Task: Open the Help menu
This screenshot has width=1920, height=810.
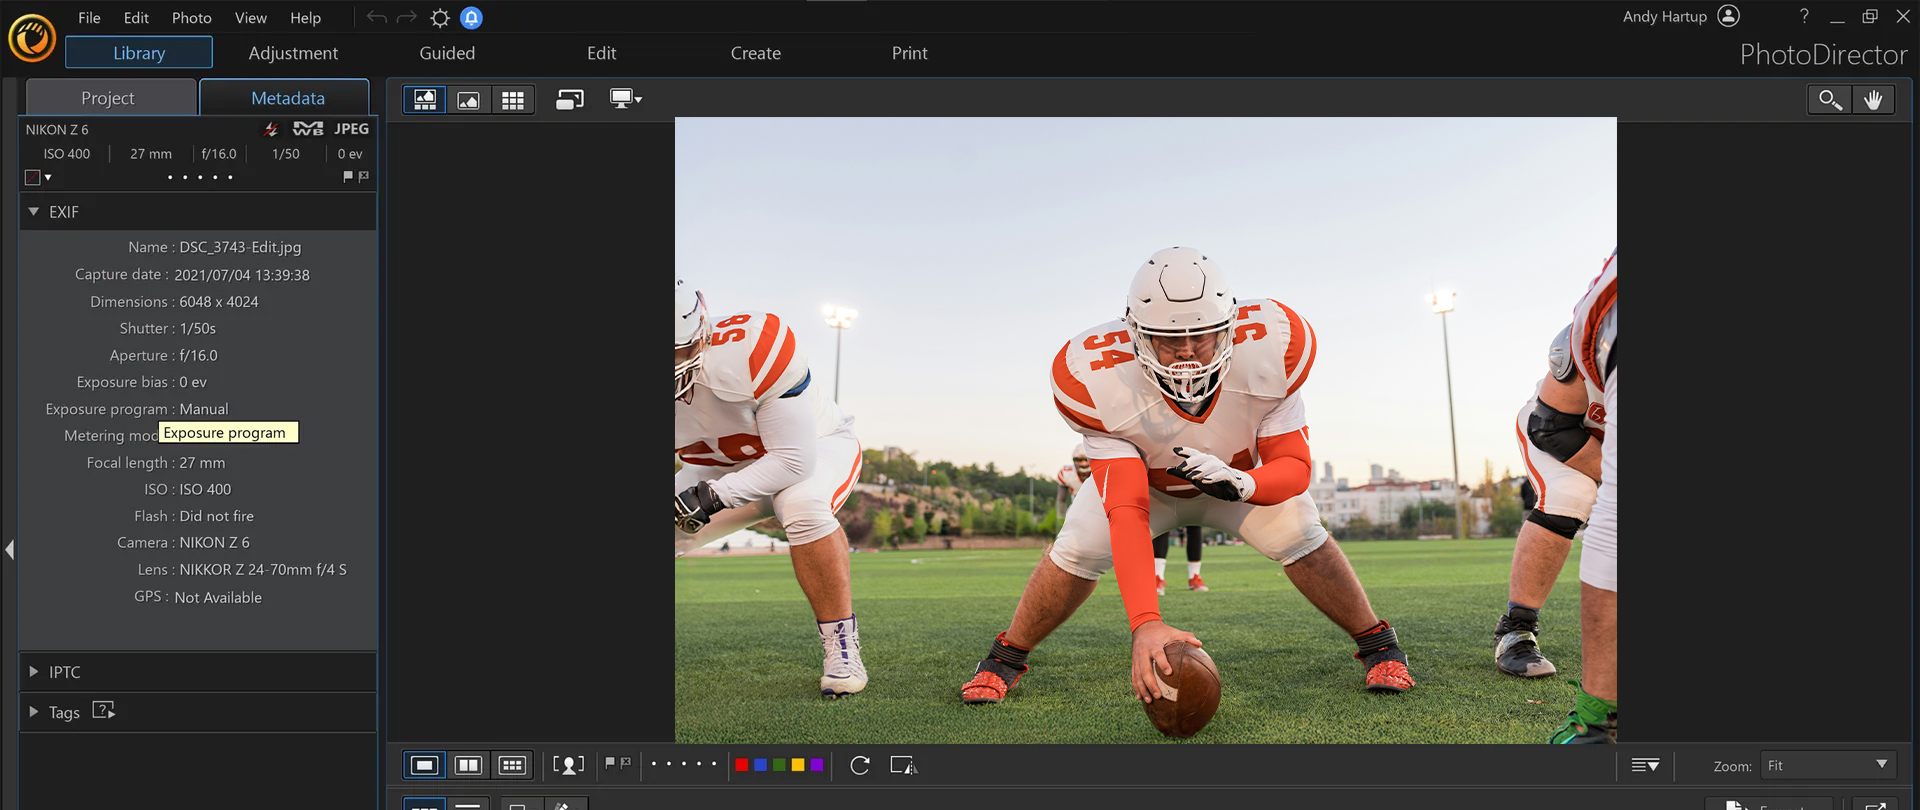Action: tap(305, 18)
